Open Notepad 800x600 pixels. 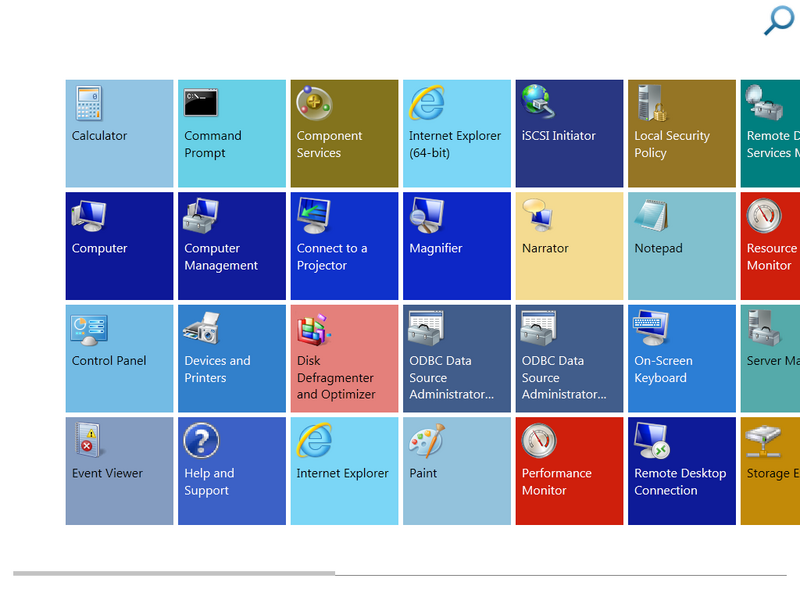point(682,246)
